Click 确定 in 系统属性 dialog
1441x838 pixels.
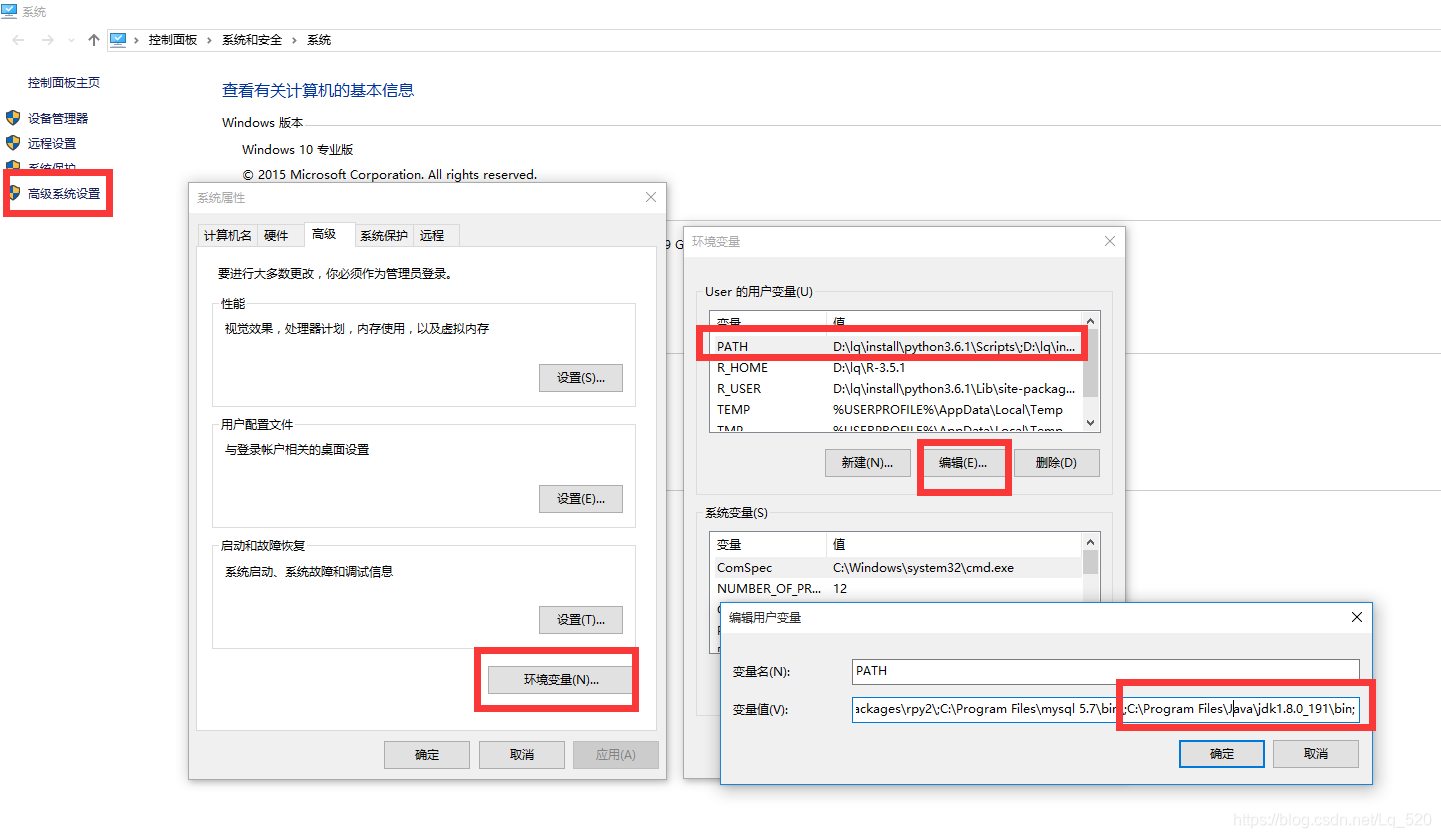coord(427,755)
